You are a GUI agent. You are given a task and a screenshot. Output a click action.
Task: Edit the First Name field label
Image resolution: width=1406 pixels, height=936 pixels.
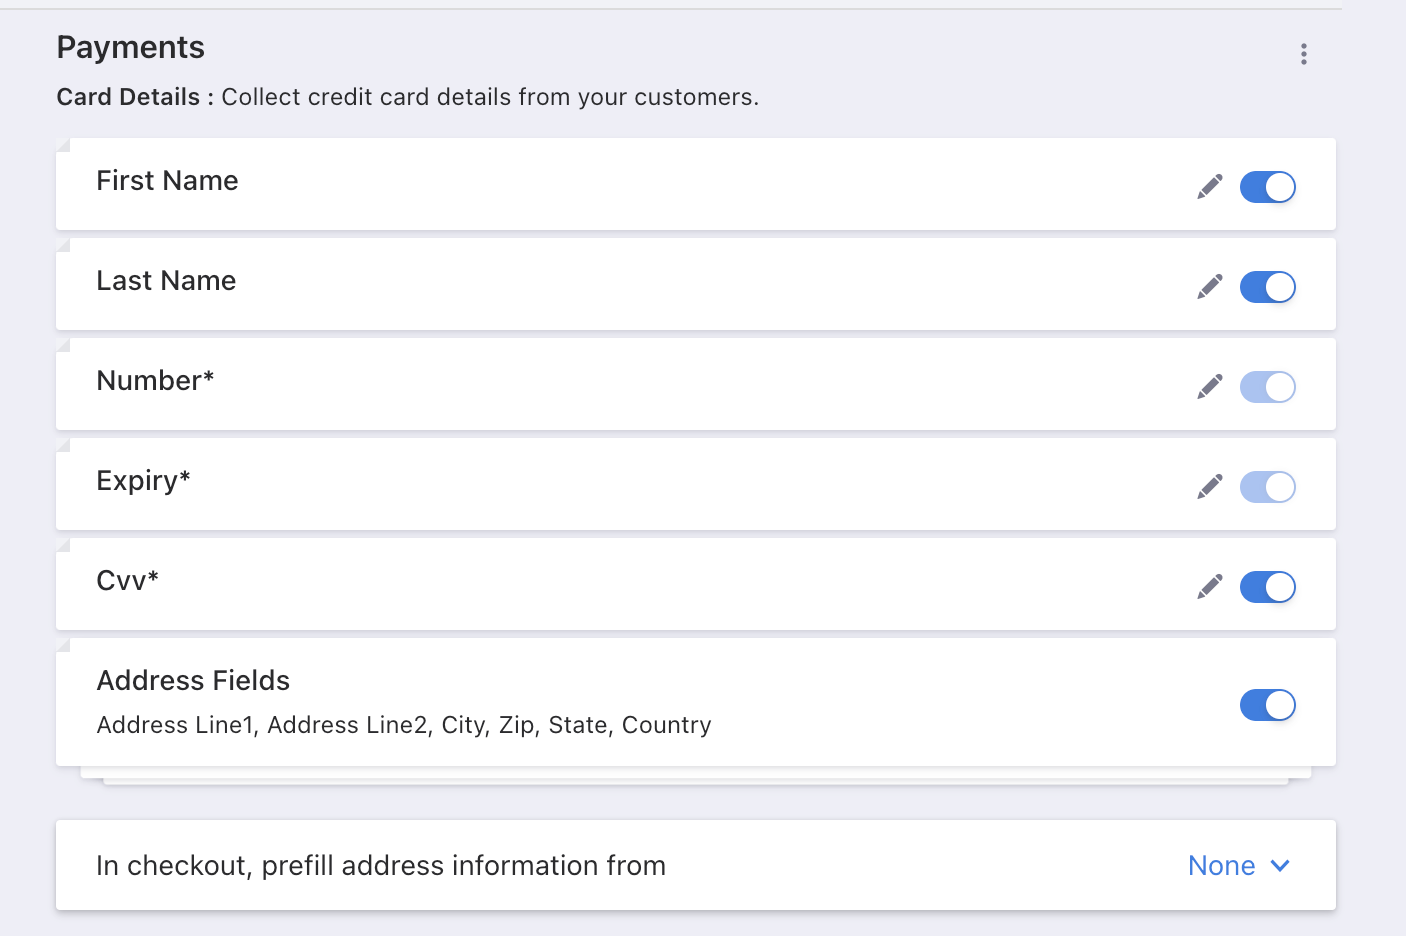pos(1210,187)
